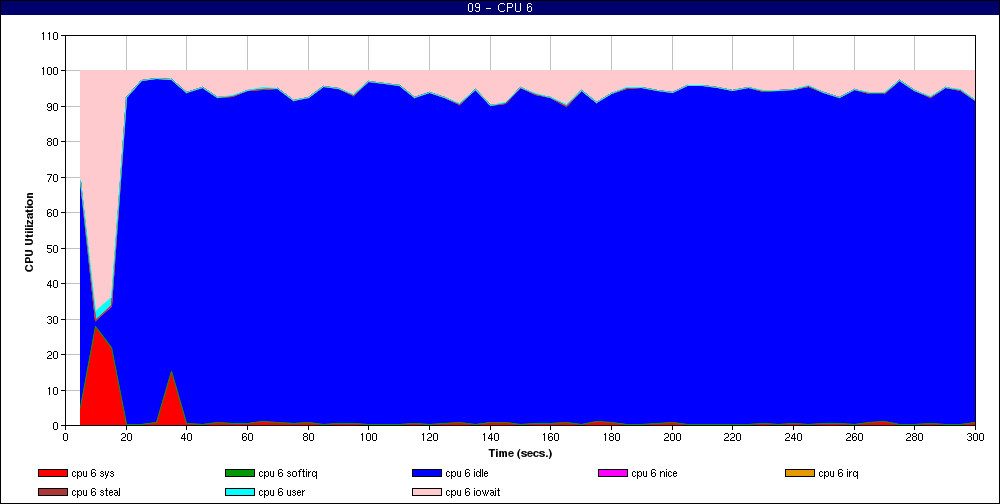The width and height of the screenshot is (1000, 504).
Task: Select the 'cpu 6 idle' legend label
Action: [467, 473]
